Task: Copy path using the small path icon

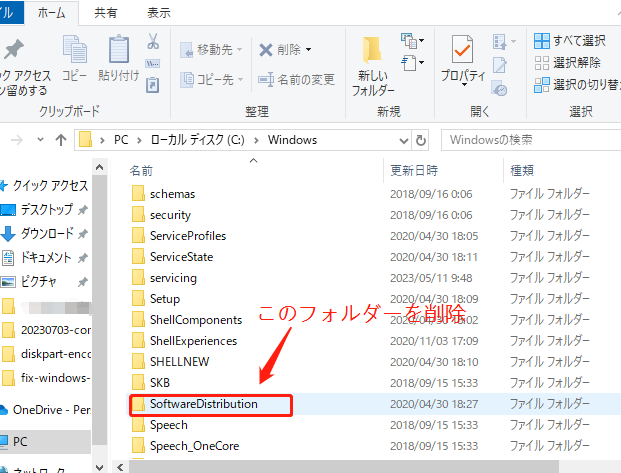Action: tap(153, 63)
